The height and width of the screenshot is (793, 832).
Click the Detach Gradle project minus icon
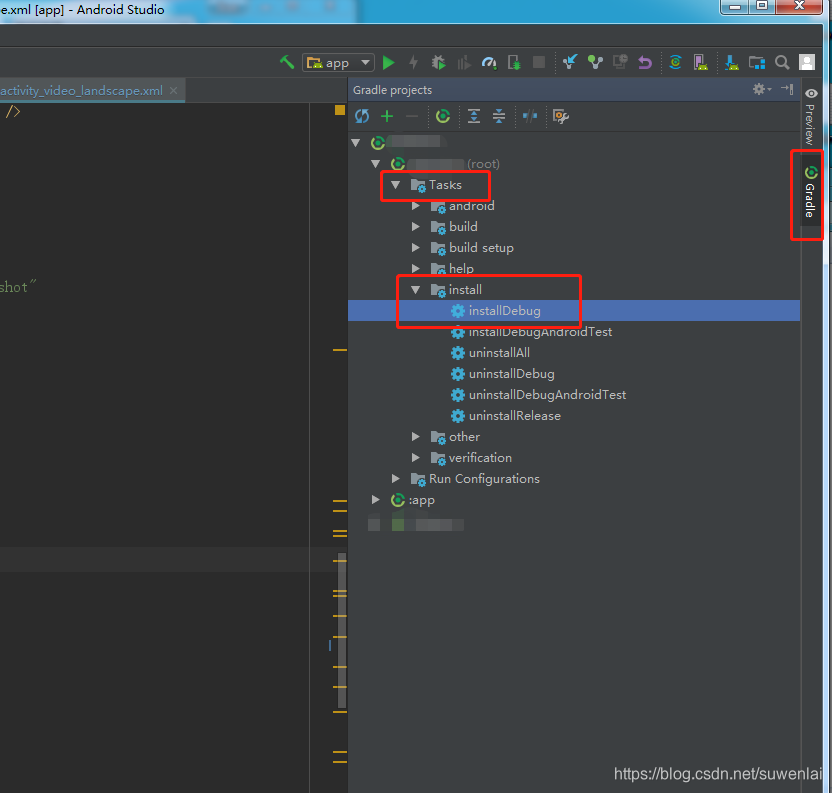pos(412,116)
